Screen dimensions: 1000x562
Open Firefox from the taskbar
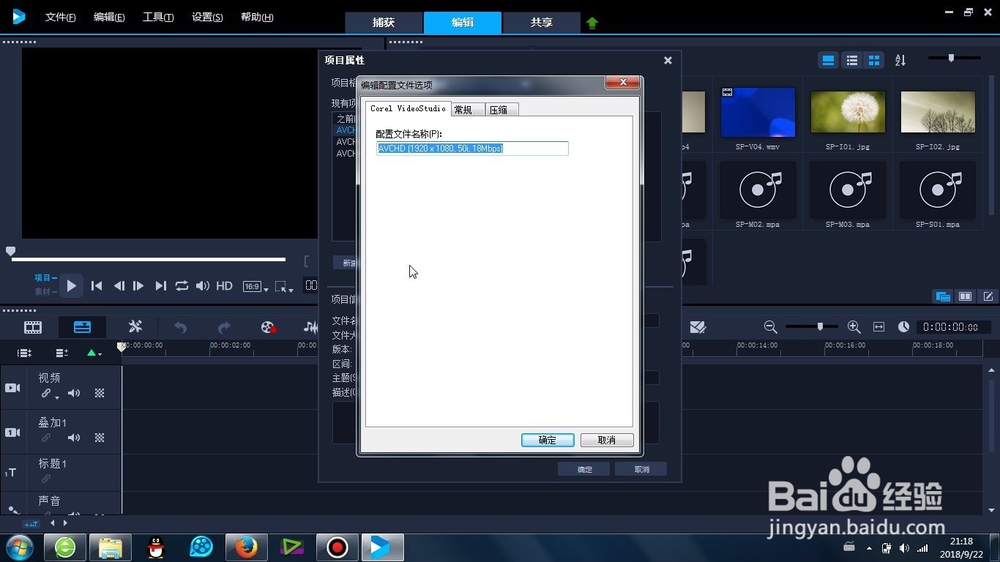coord(246,547)
